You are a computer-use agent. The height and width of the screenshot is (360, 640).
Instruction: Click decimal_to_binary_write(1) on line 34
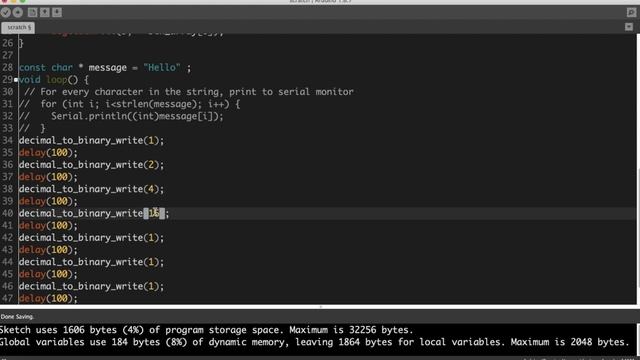[91, 140]
